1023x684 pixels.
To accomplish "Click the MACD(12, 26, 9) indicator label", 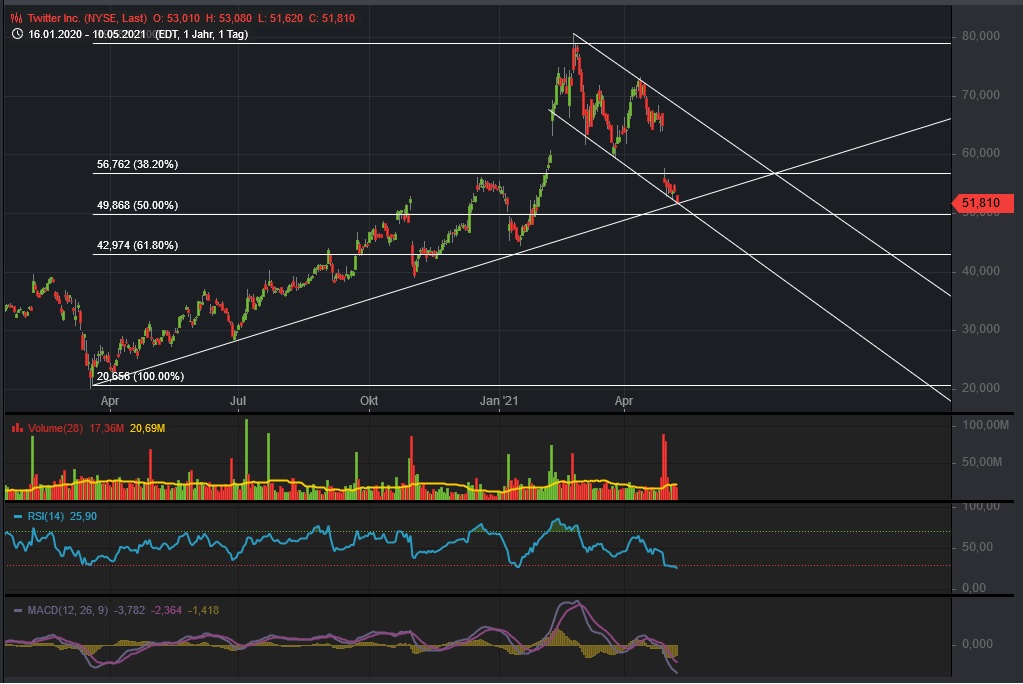I will (68, 610).
